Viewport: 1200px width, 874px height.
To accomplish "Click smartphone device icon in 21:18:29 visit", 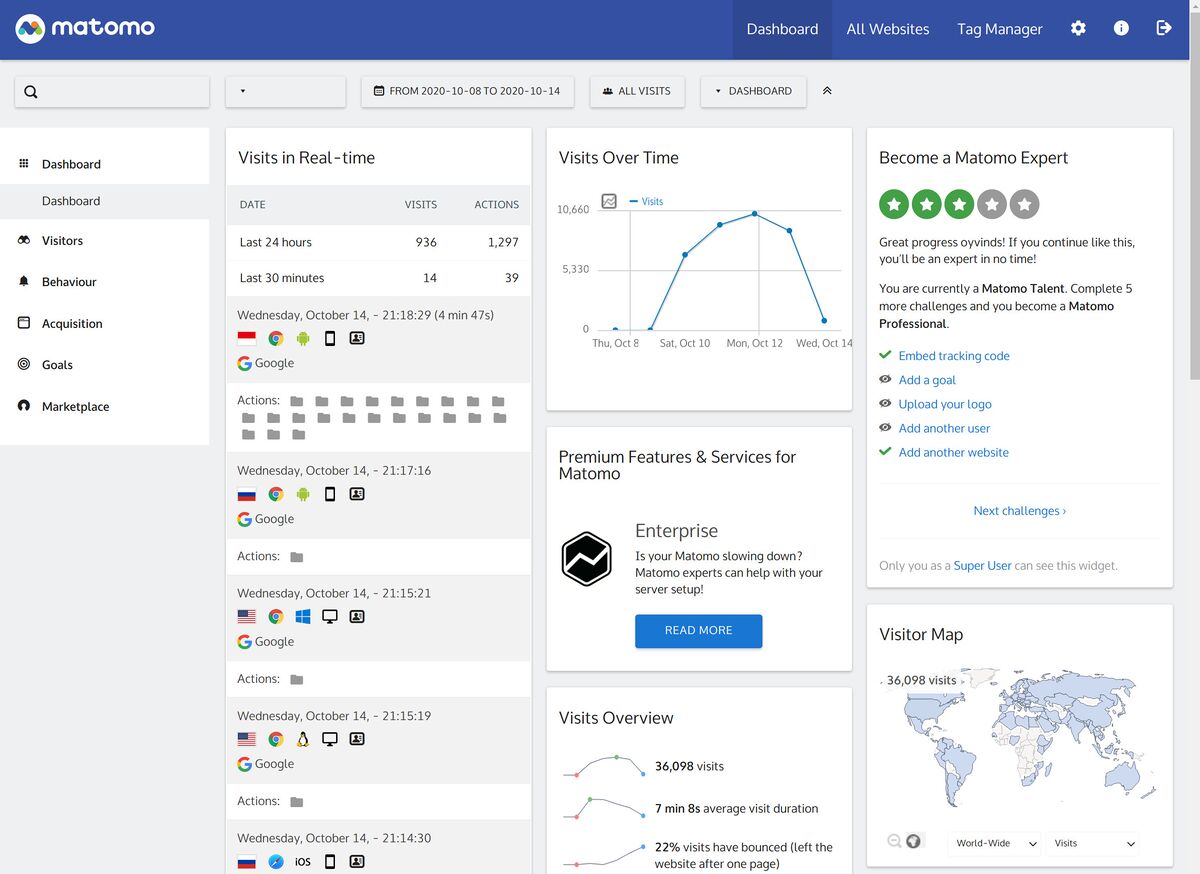I will (x=330, y=338).
